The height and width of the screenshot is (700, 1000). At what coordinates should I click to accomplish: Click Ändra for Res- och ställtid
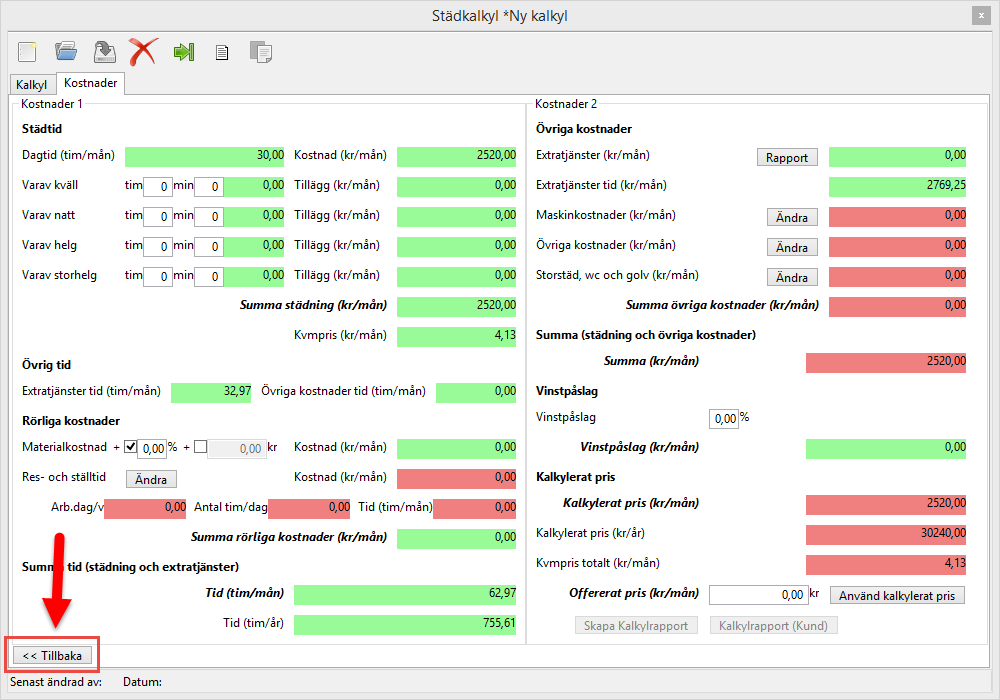(x=151, y=479)
